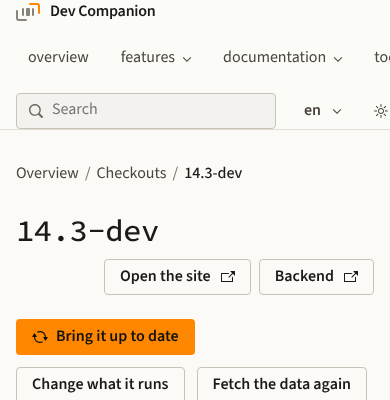Open the Dev Companion home title
This screenshot has width=390, height=400.
click(x=103, y=11)
